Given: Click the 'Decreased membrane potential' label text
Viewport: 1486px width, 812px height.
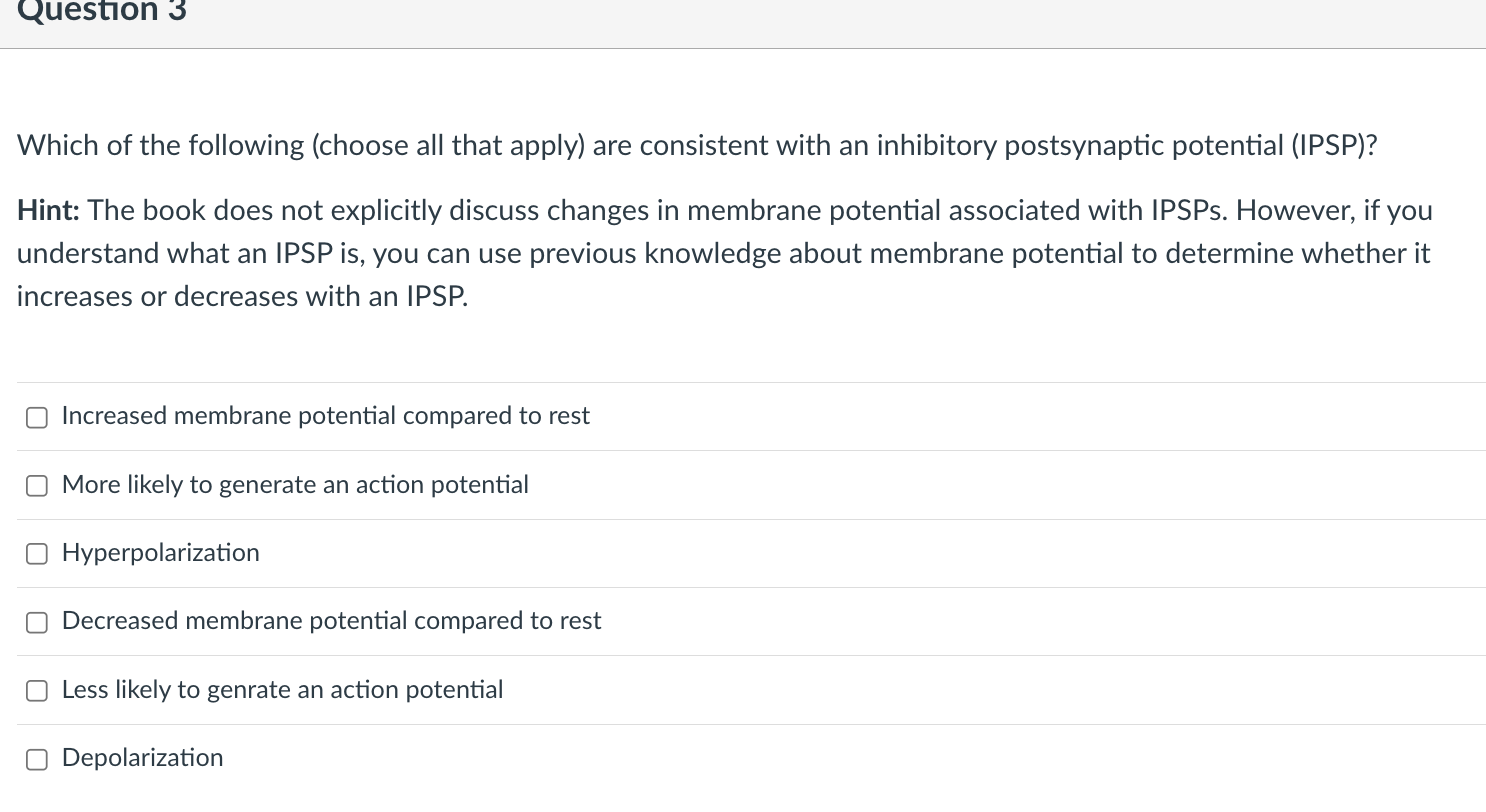Looking at the screenshot, I should pyautogui.click(x=332, y=620).
